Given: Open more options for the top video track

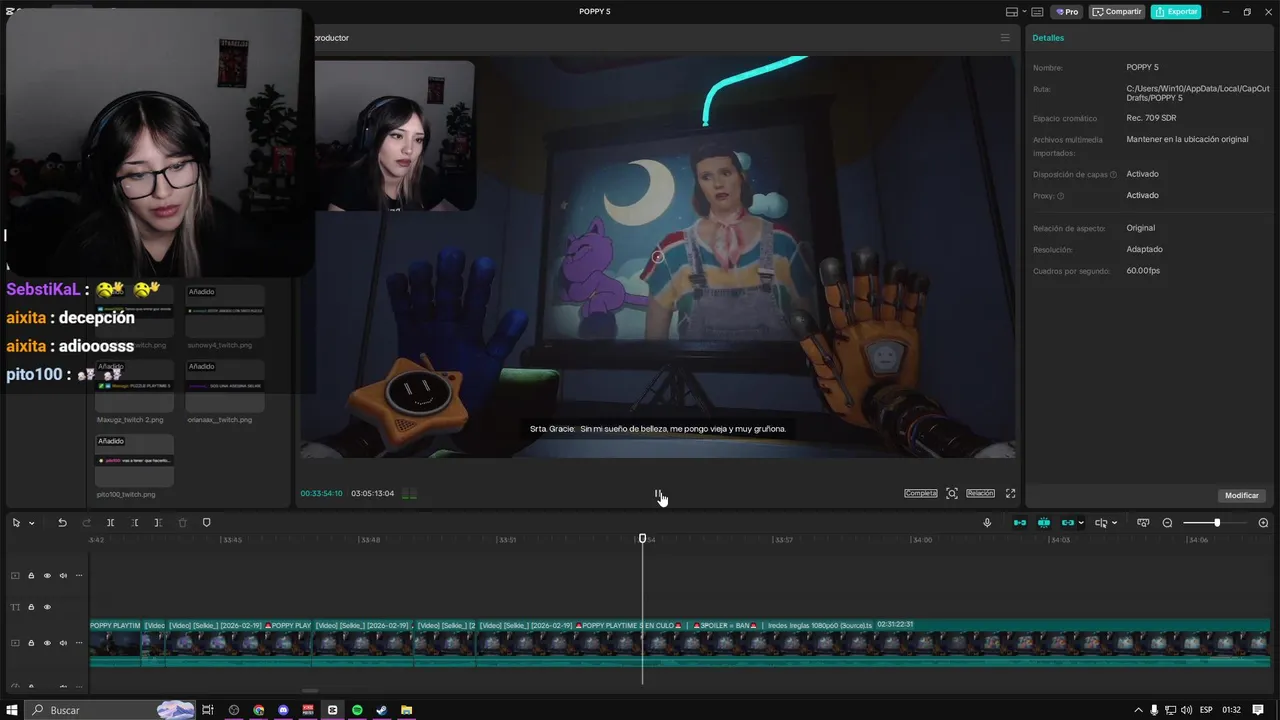Looking at the screenshot, I should pyautogui.click(x=79, y=575).
